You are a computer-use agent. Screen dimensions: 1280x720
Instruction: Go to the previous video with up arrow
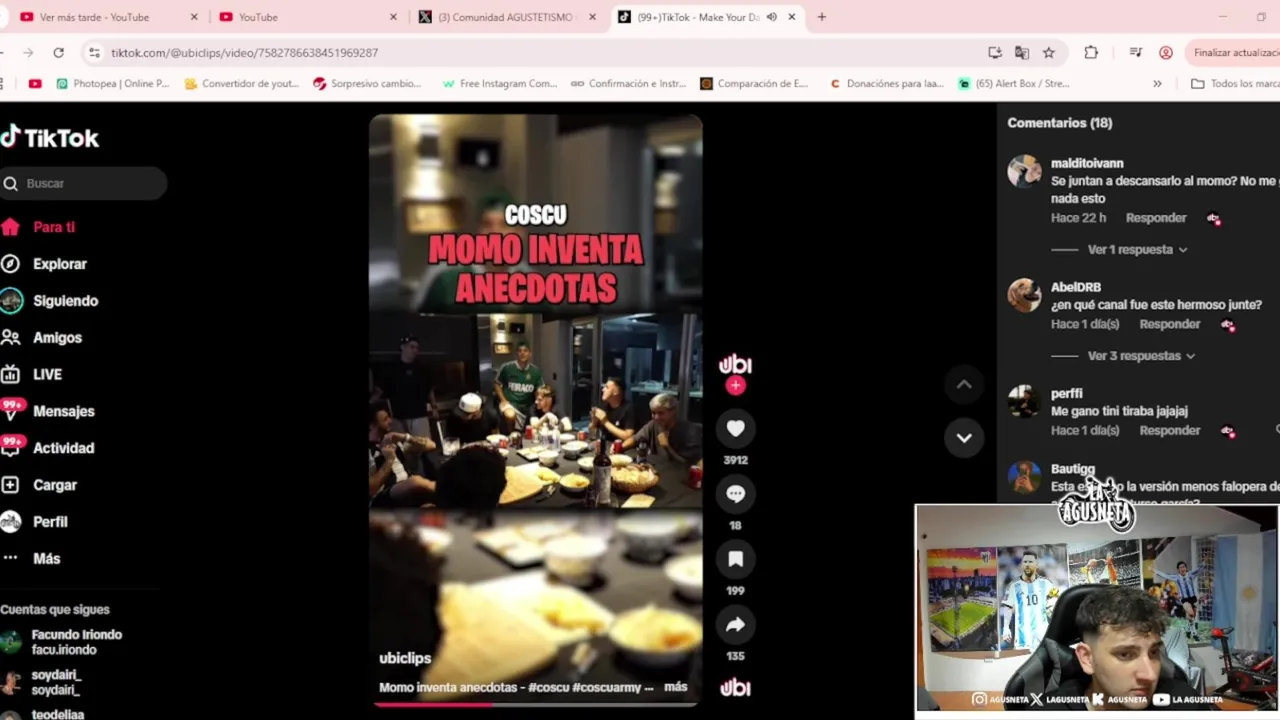tap(964, 384)
